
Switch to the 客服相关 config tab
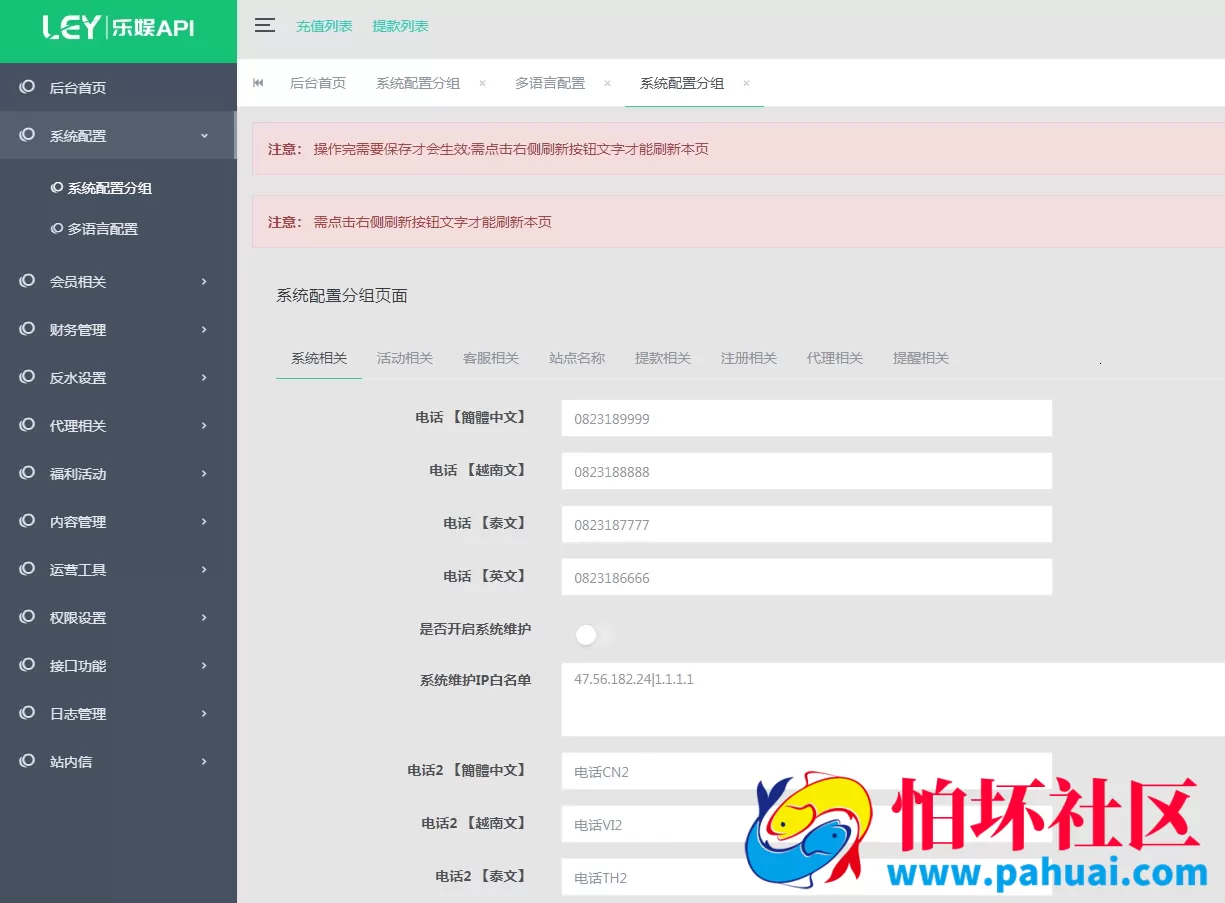[x=491, y=358]
